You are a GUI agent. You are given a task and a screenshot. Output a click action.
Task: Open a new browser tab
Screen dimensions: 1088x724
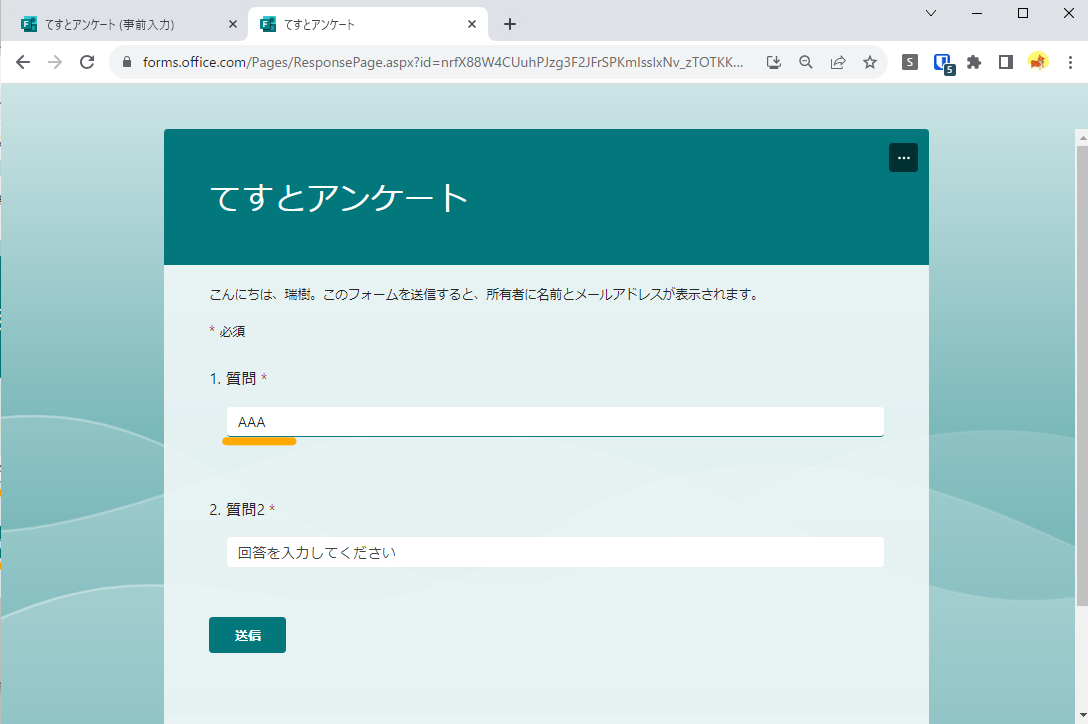tap(510, 24)
